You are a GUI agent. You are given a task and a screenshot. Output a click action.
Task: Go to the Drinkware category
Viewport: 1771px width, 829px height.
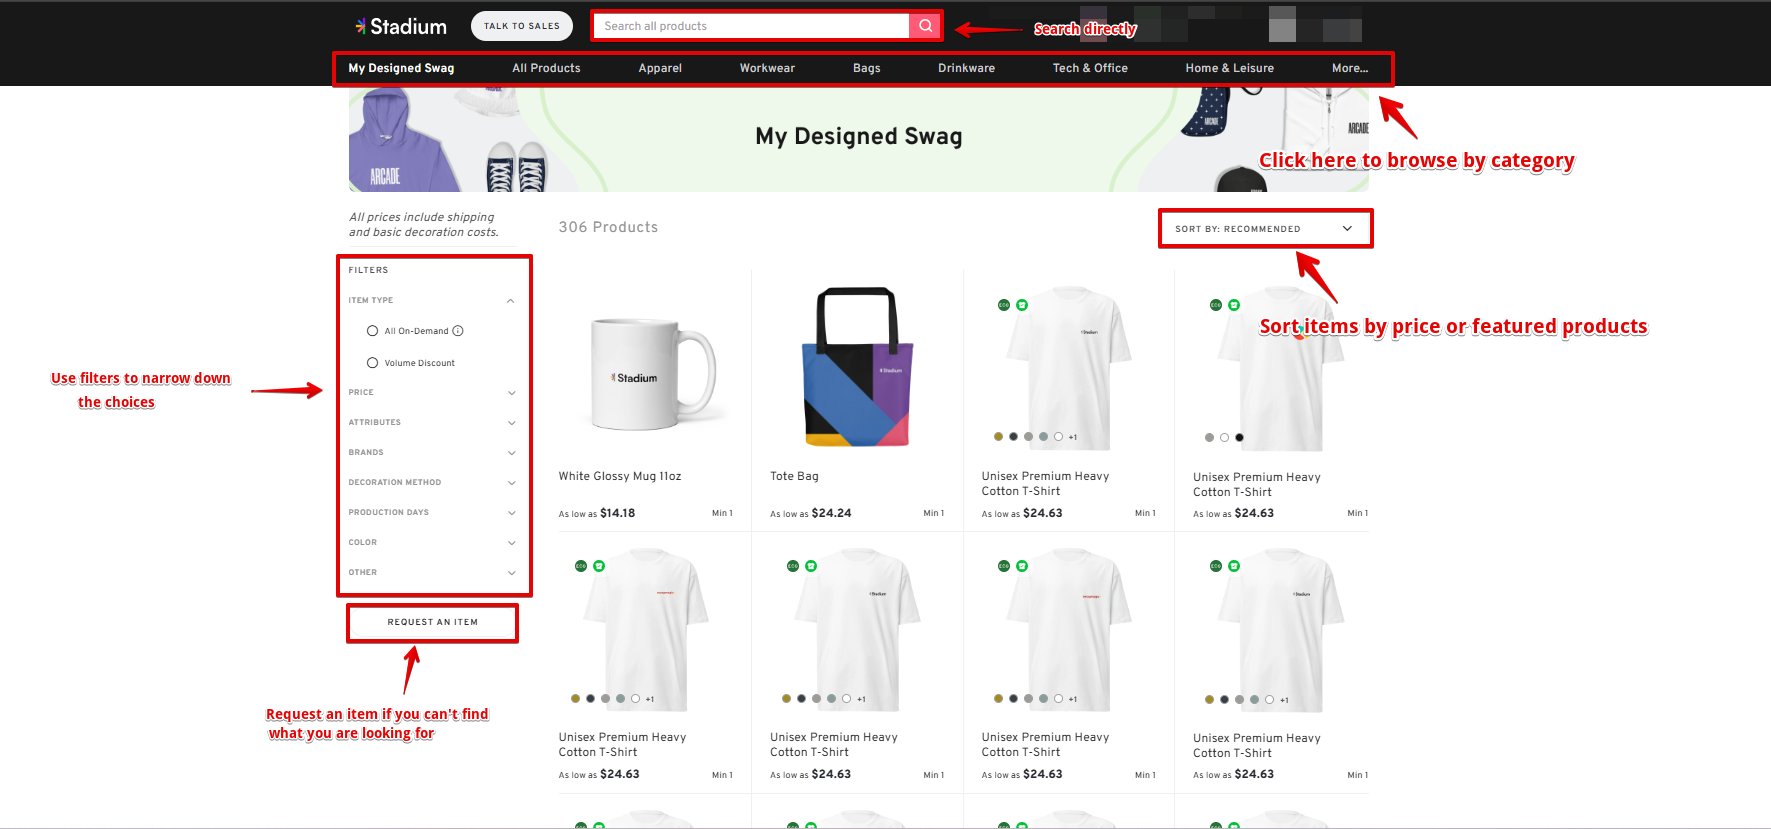(x=965, y=68)
